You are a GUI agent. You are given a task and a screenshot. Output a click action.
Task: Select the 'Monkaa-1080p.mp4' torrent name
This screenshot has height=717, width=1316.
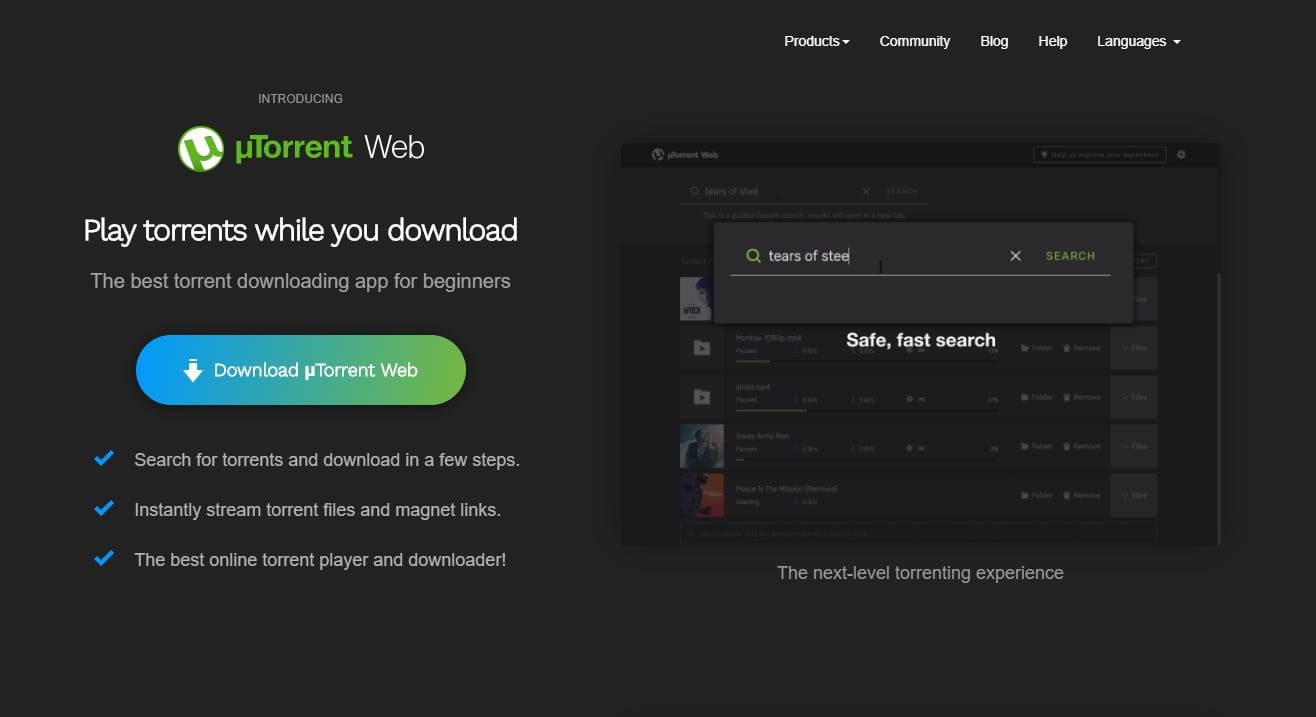click(x=769, y=338)
